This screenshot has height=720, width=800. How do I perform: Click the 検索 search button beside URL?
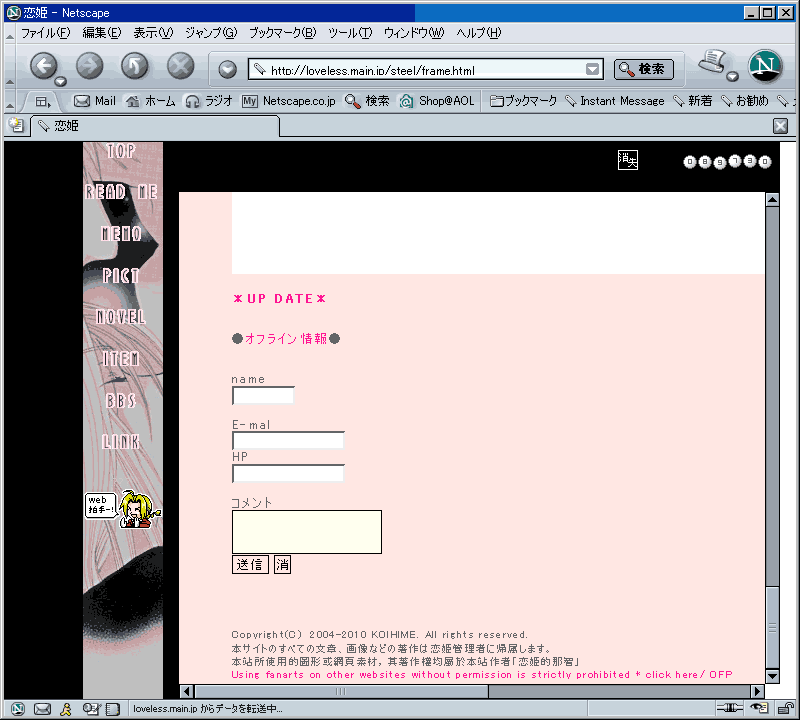pyautogui.click(x=643, y=69)
